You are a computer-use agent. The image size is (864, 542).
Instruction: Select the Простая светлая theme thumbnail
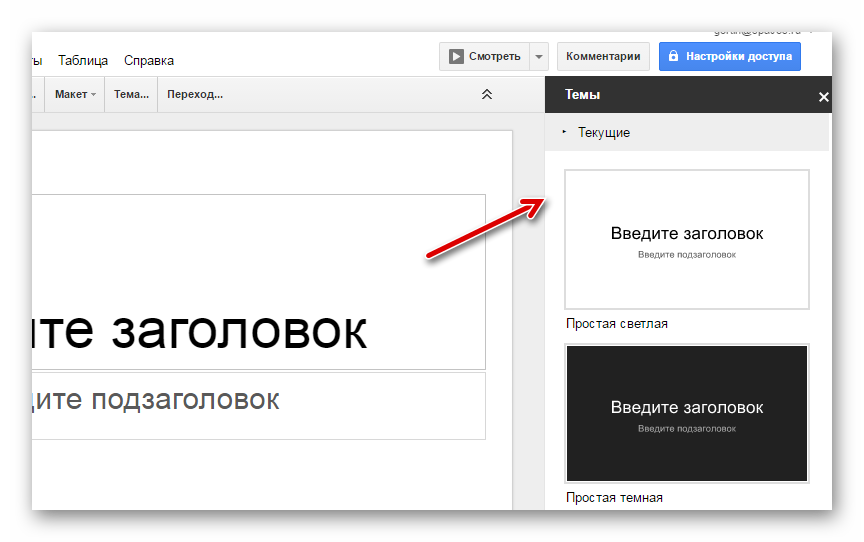(686, 239)
